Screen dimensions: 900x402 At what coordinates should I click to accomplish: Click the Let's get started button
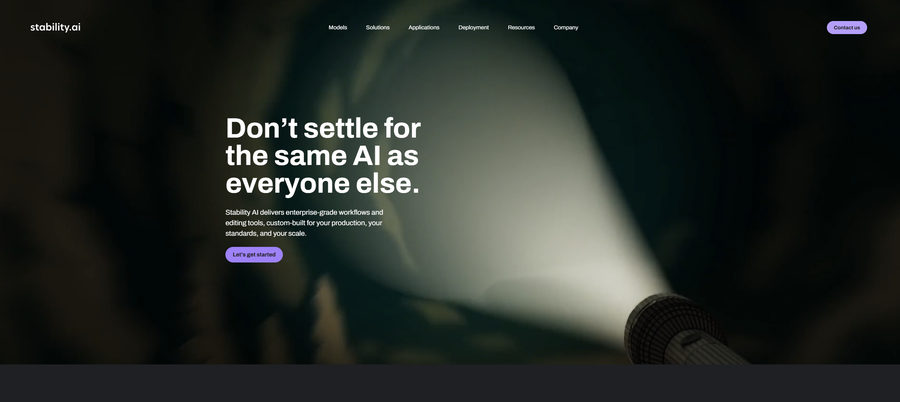pos(254,254)
